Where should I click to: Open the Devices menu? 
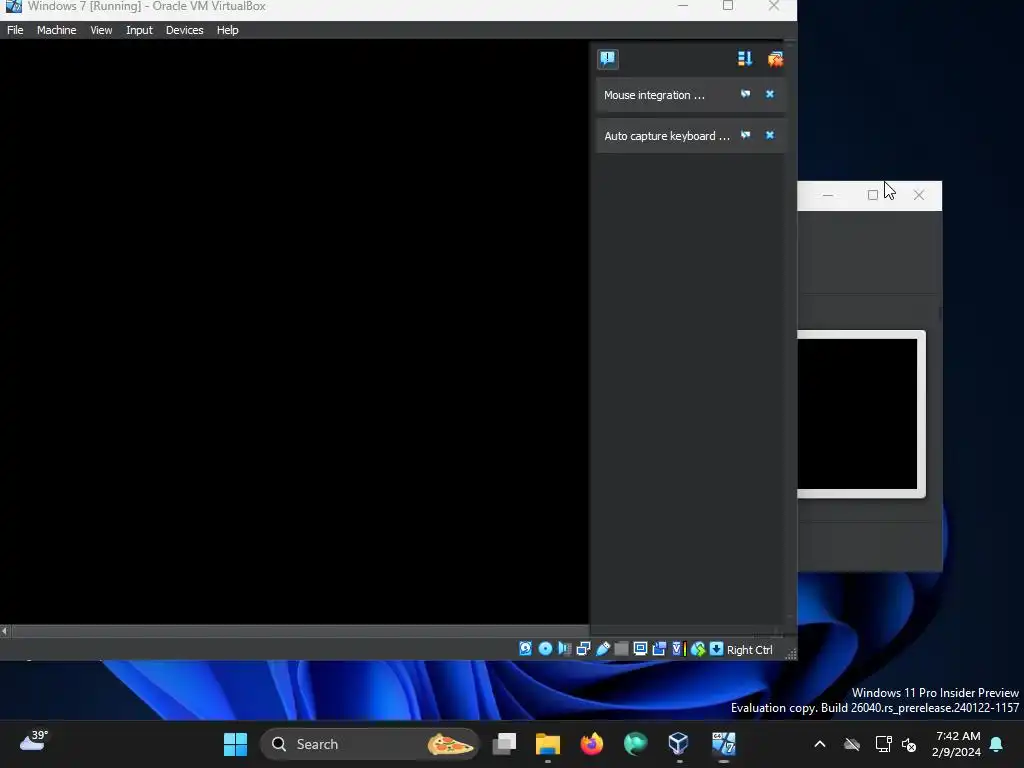point(184,30)
